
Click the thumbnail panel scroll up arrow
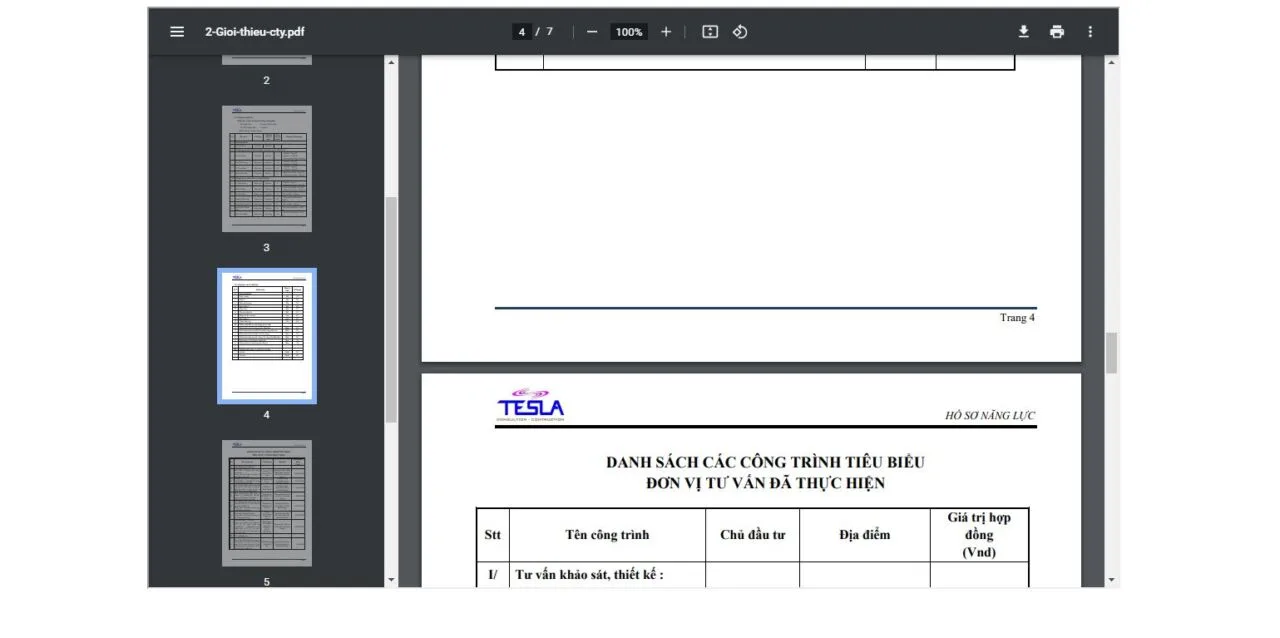pos(391,62)
